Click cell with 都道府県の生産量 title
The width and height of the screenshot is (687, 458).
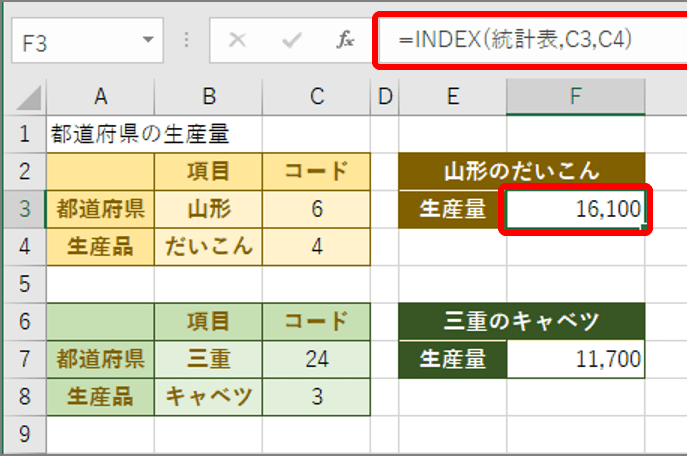(x=100, y=134)
